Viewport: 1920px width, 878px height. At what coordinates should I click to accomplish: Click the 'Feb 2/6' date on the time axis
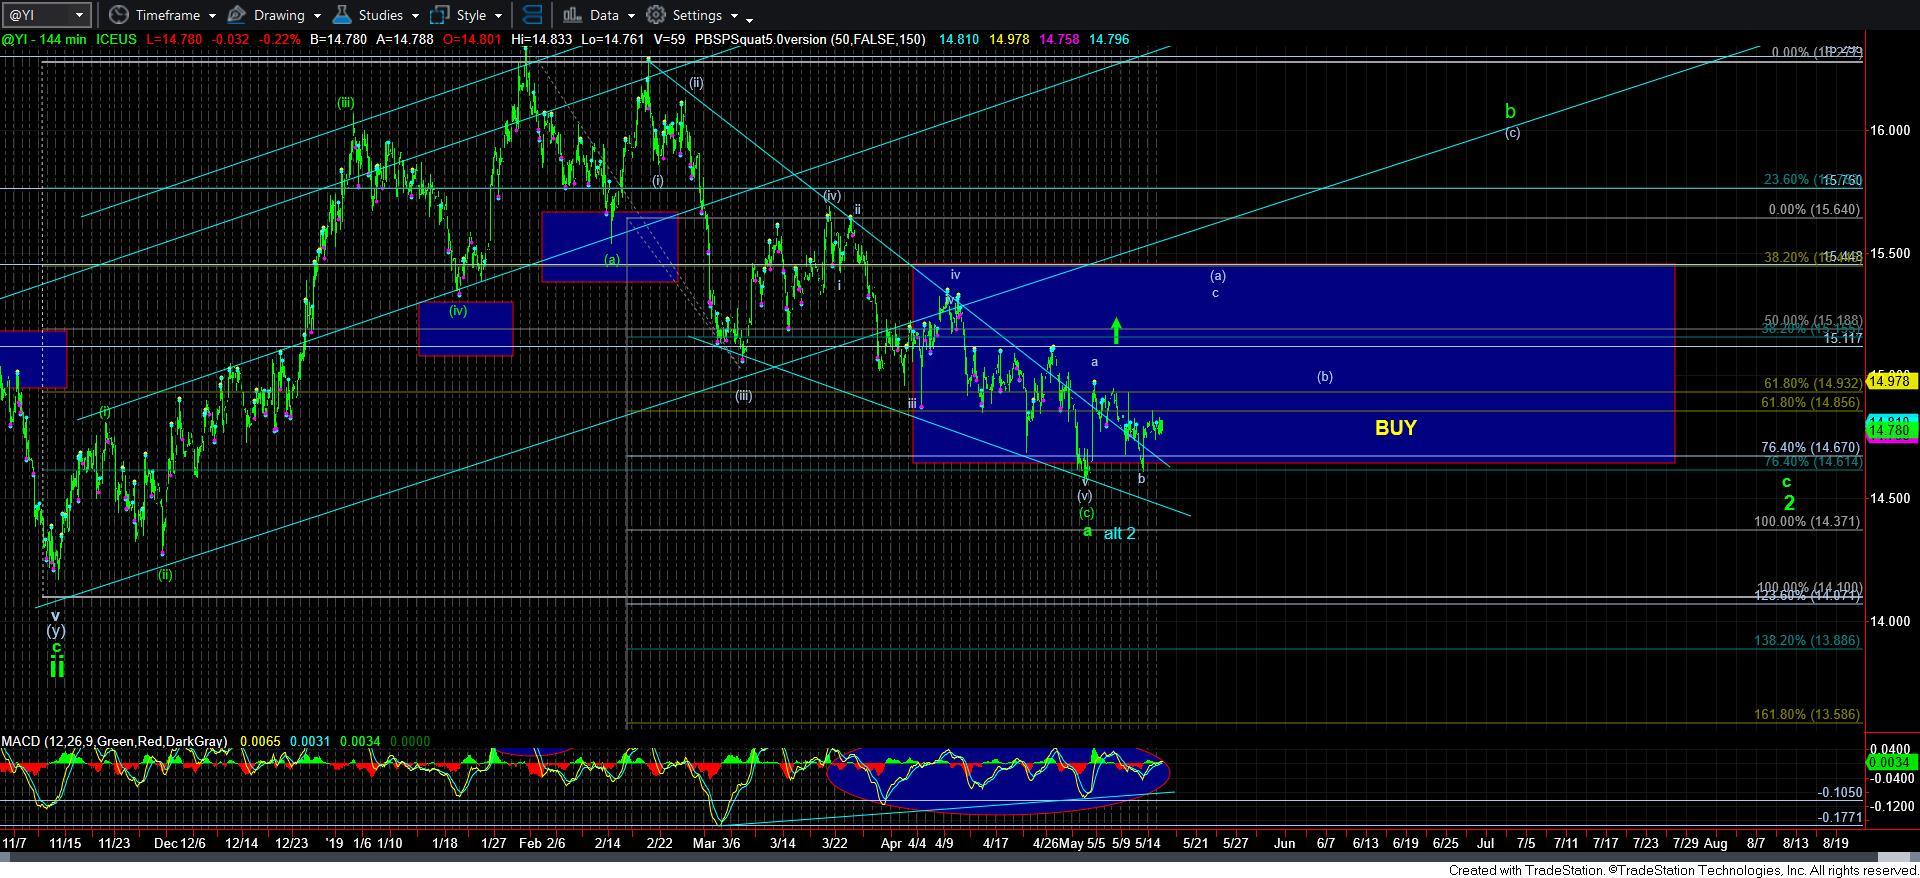click(x=544, y=843)
